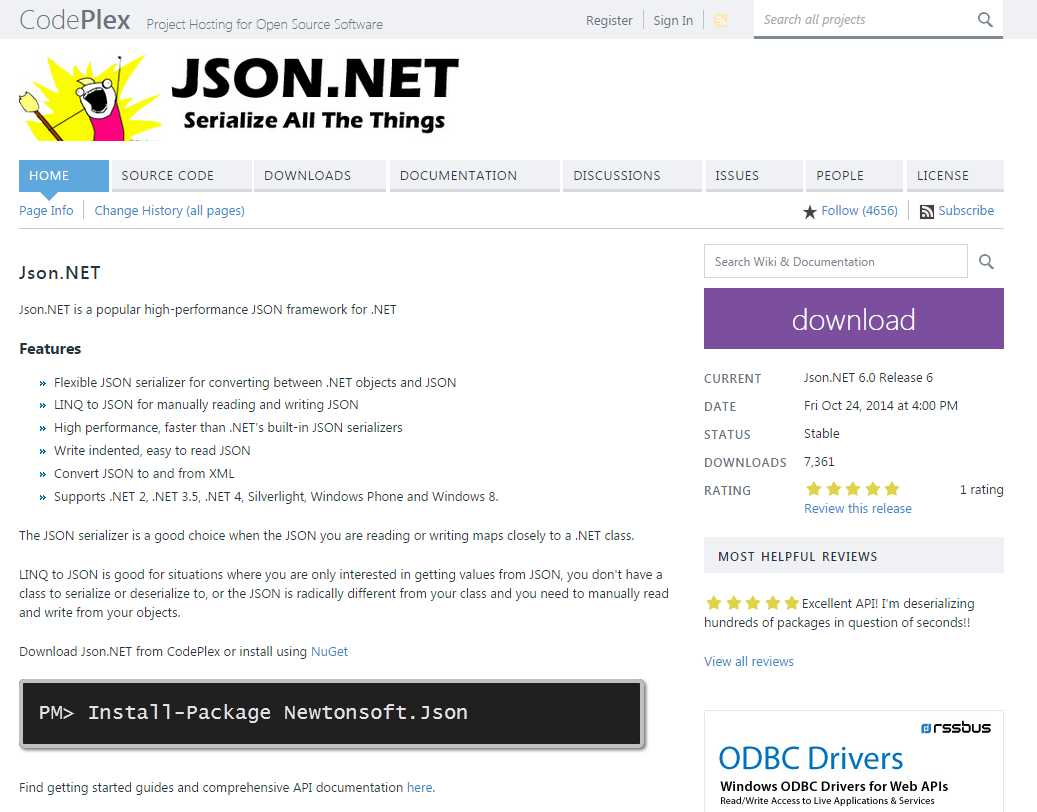Click 'Convert JSON to and from XML' item
Viewport: 1037px width, 812px height.
click(x=144, y=473)
